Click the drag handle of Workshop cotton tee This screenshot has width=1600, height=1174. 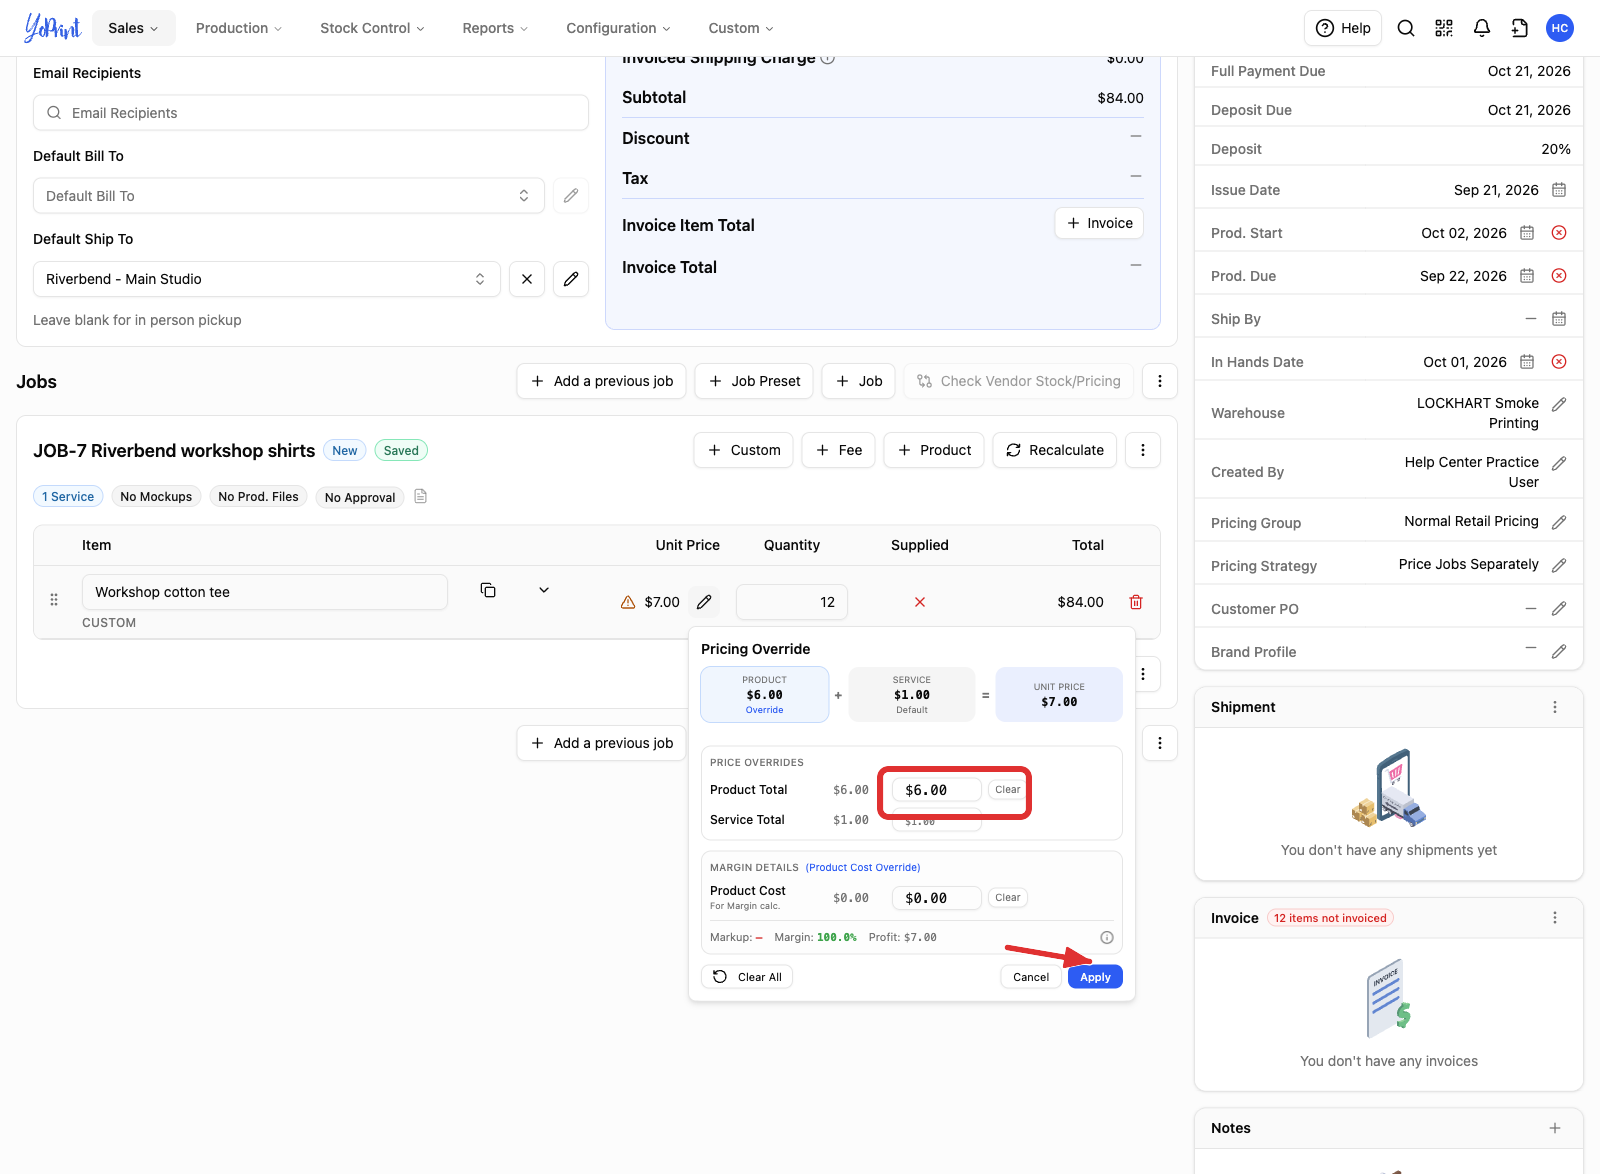(x=54, y=600)
